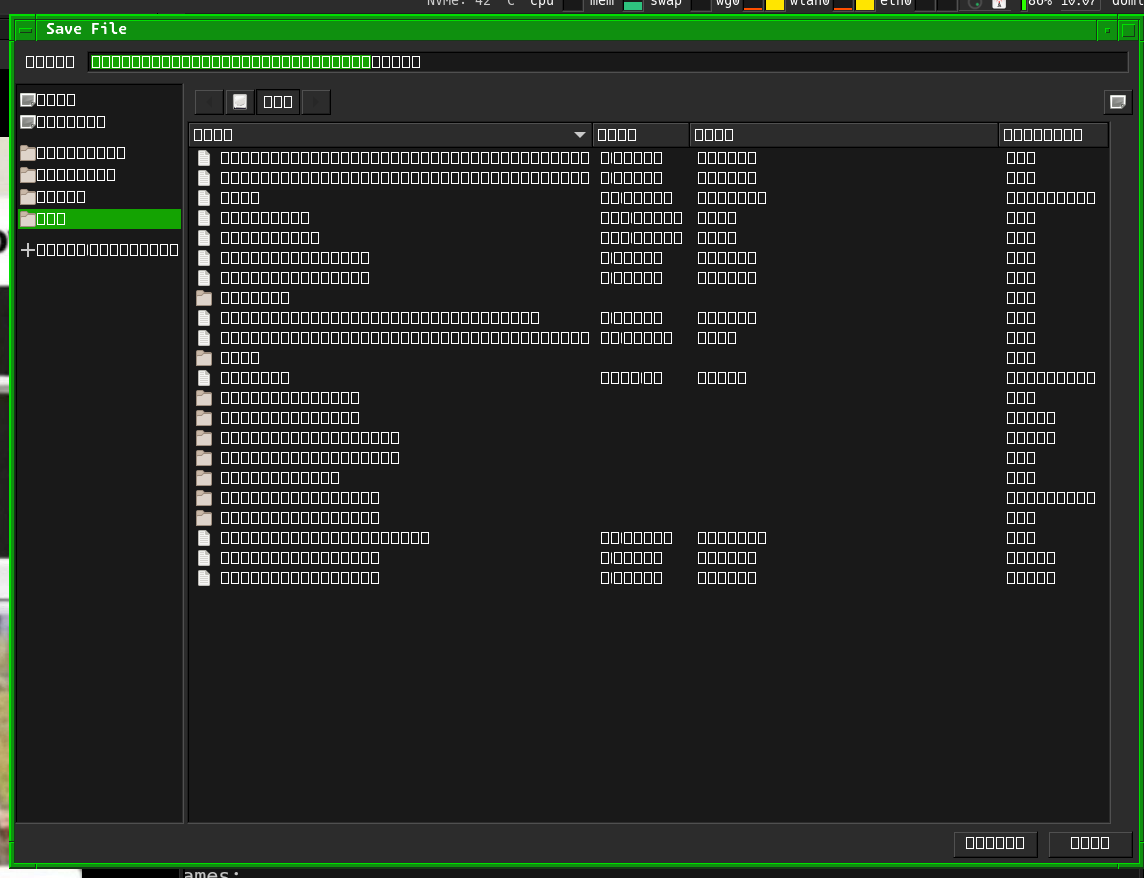Viewport: 1144px width, 878px height.
Task: Click the forward arrow in path bar
Action: (316, 102)
